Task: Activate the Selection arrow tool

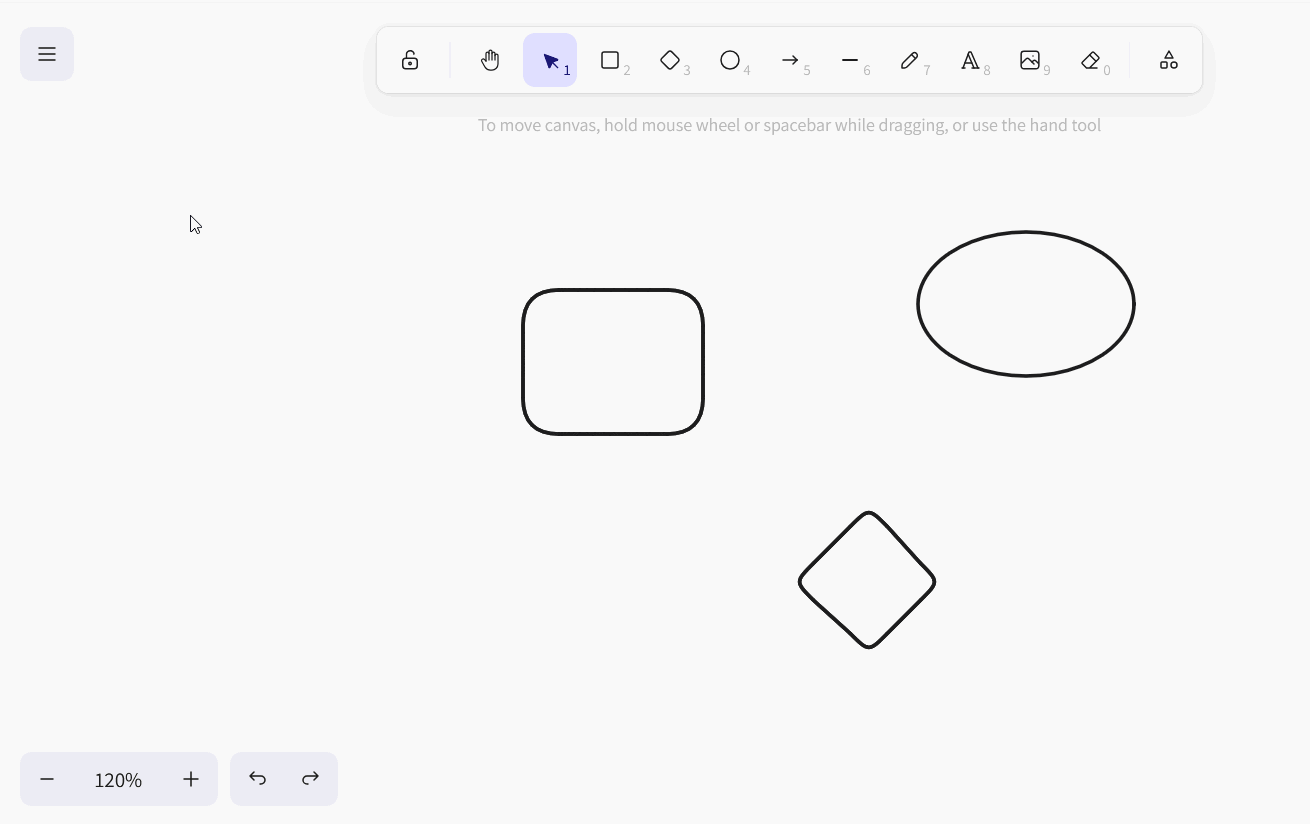Action: pyautogui.click(x=550, y=61)
